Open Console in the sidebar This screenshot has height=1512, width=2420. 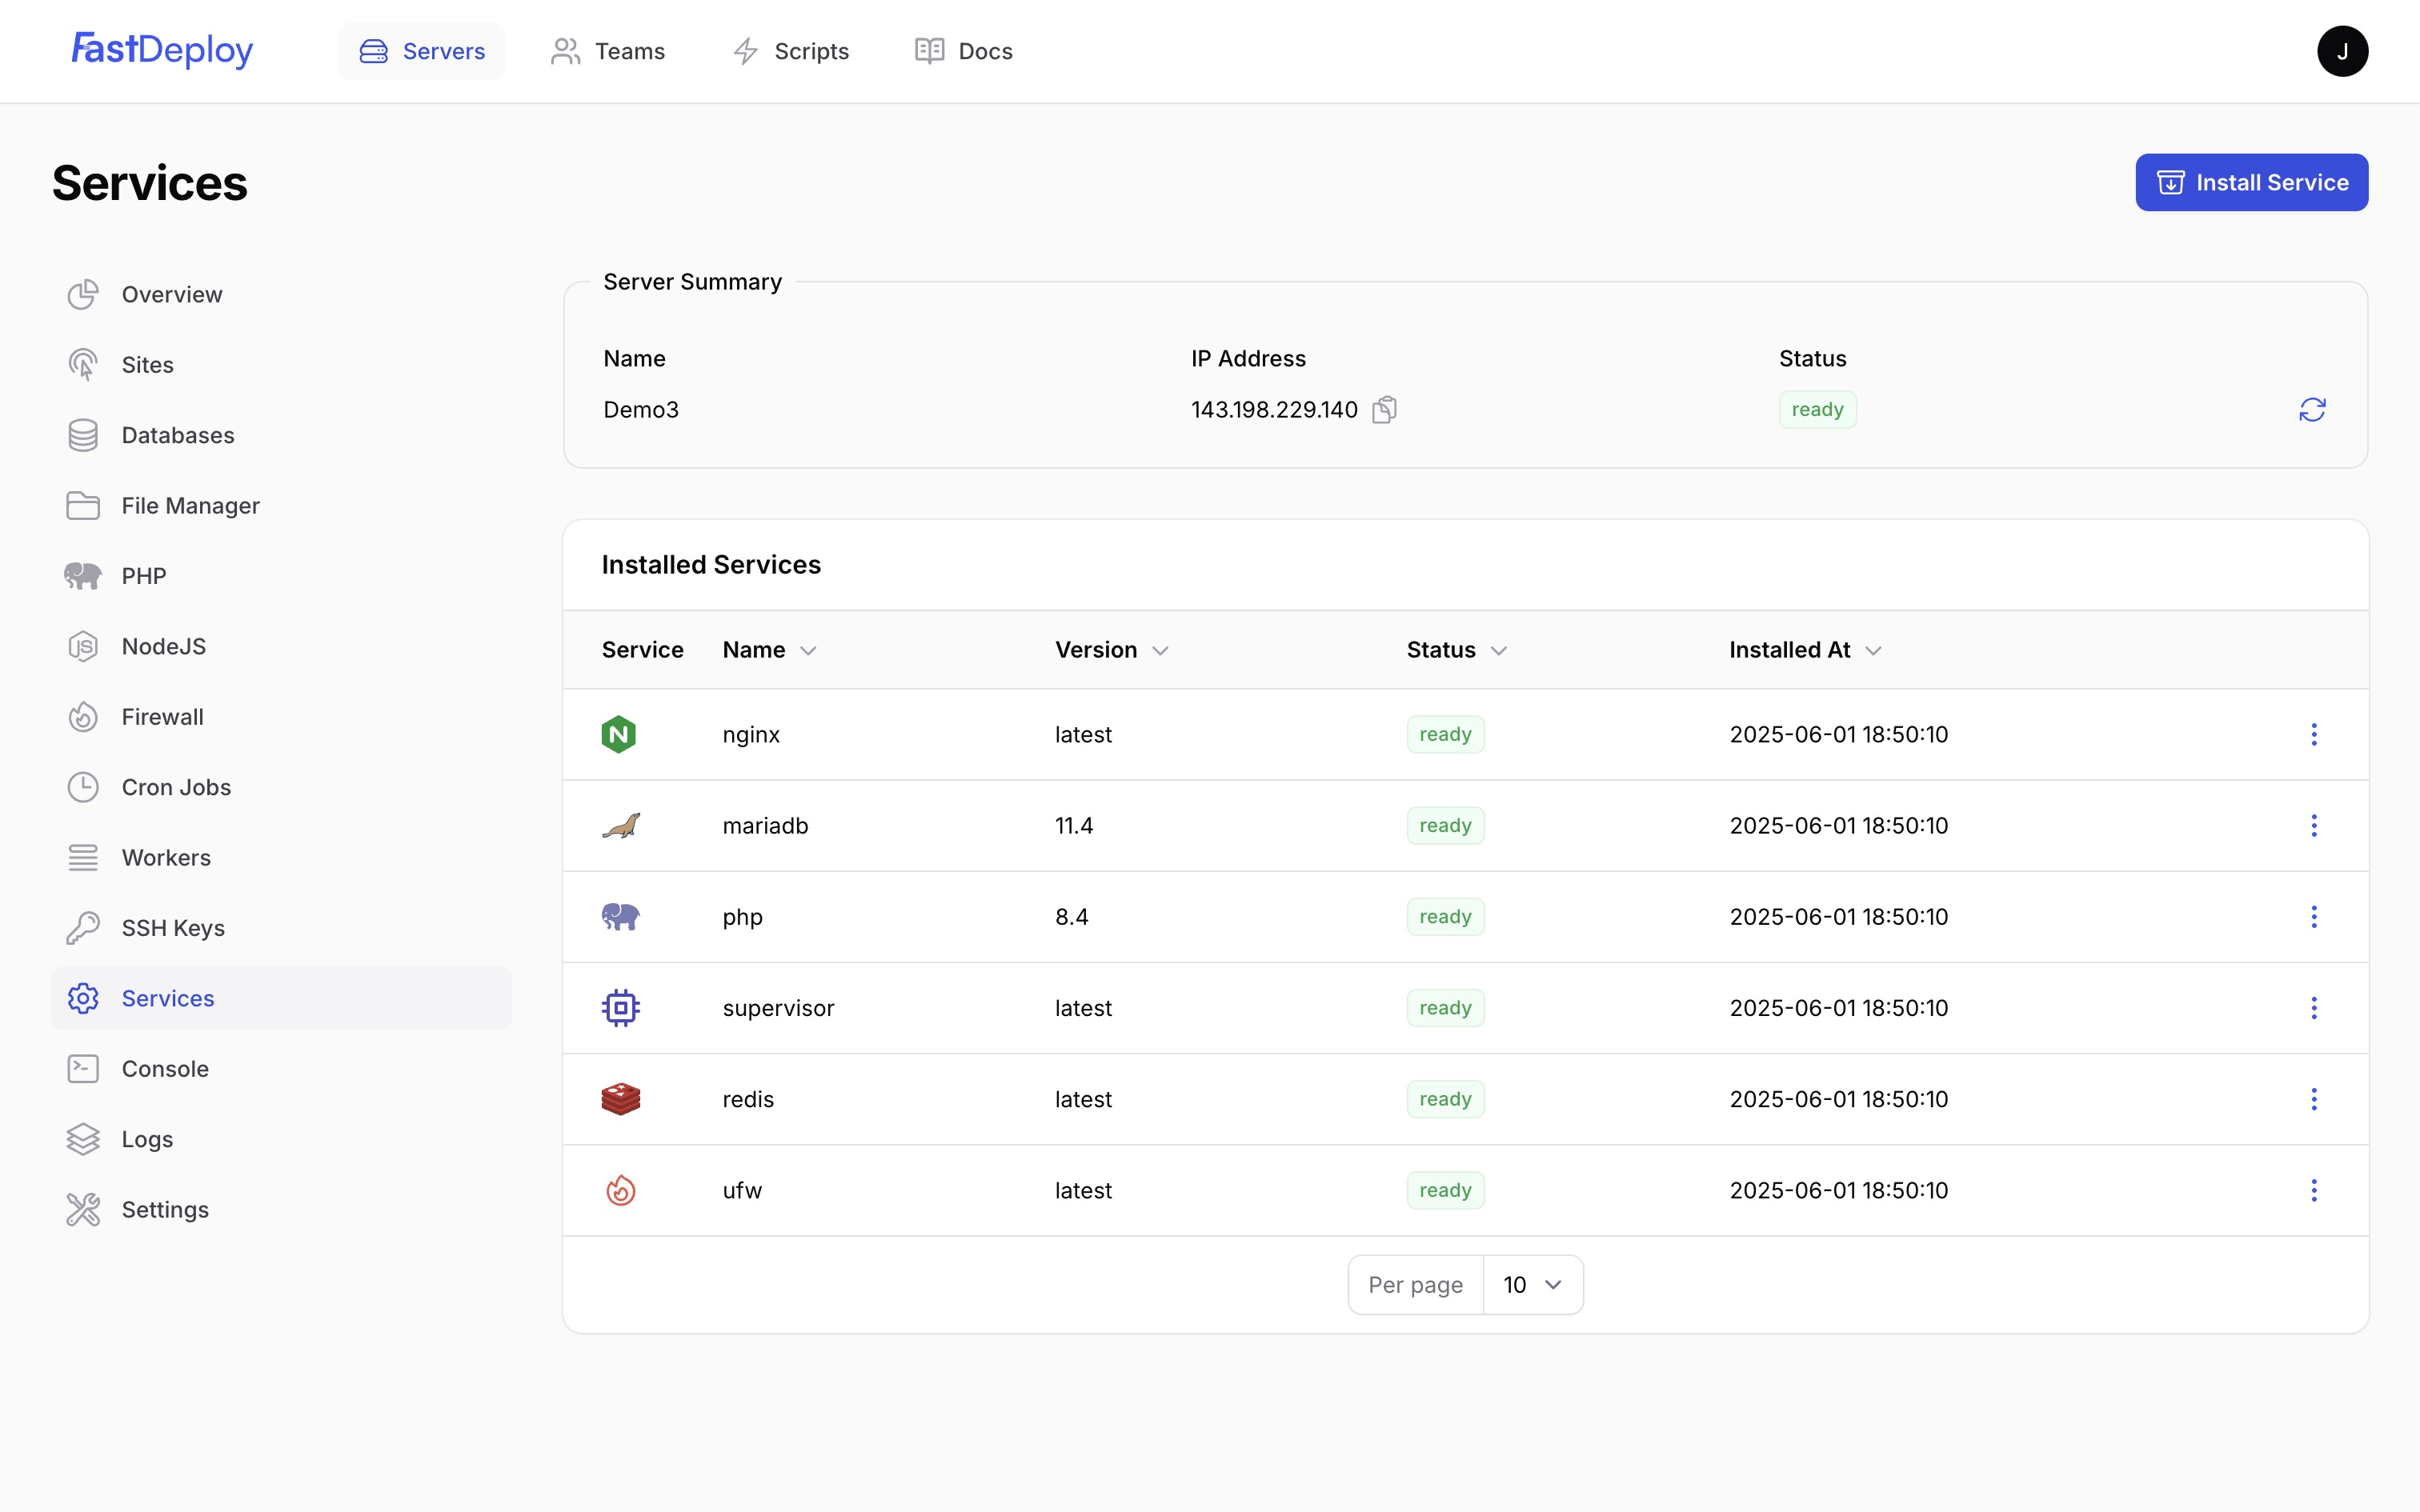coord(281,1069)
